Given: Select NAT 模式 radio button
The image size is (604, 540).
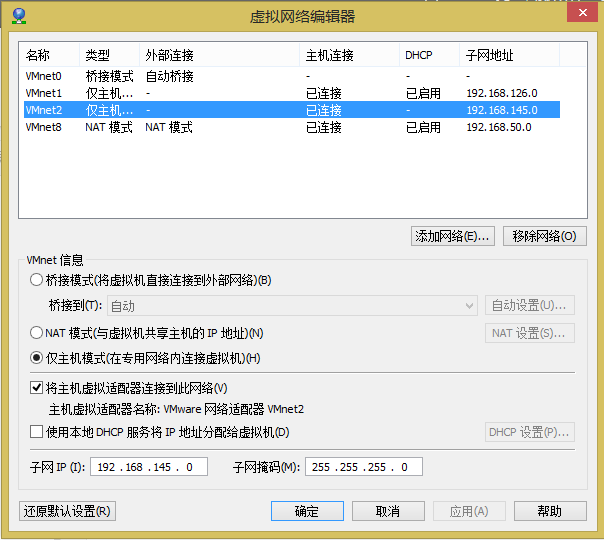Looking at the screenshot, I should 36,332.
